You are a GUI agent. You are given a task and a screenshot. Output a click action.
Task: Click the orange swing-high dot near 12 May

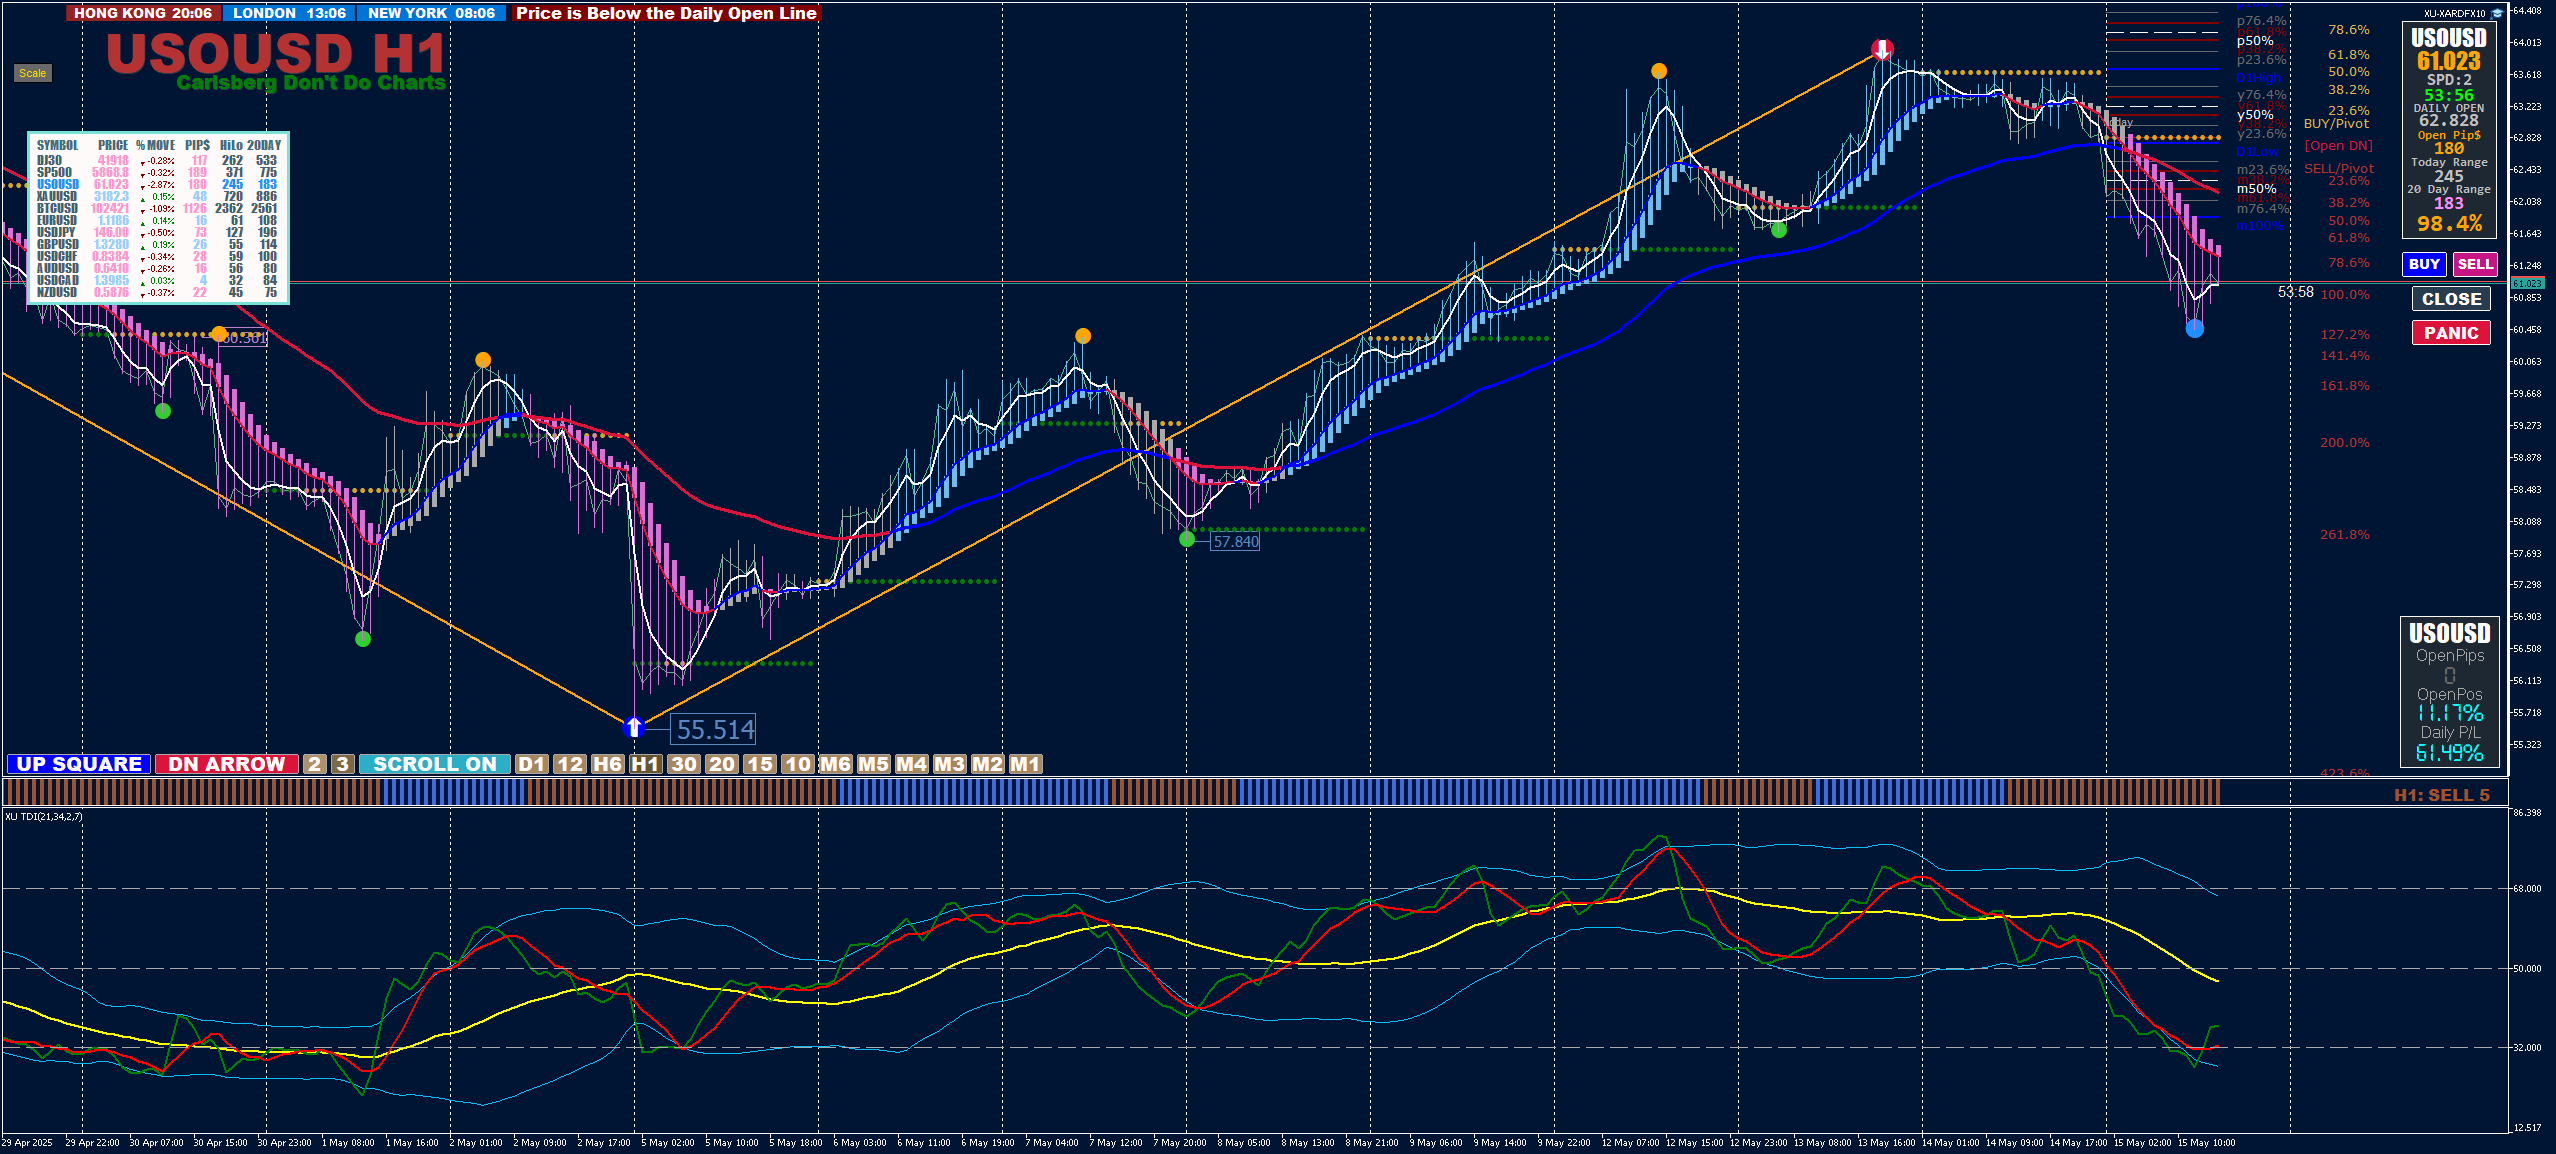pyautogui.click(x=1659, y=71)
